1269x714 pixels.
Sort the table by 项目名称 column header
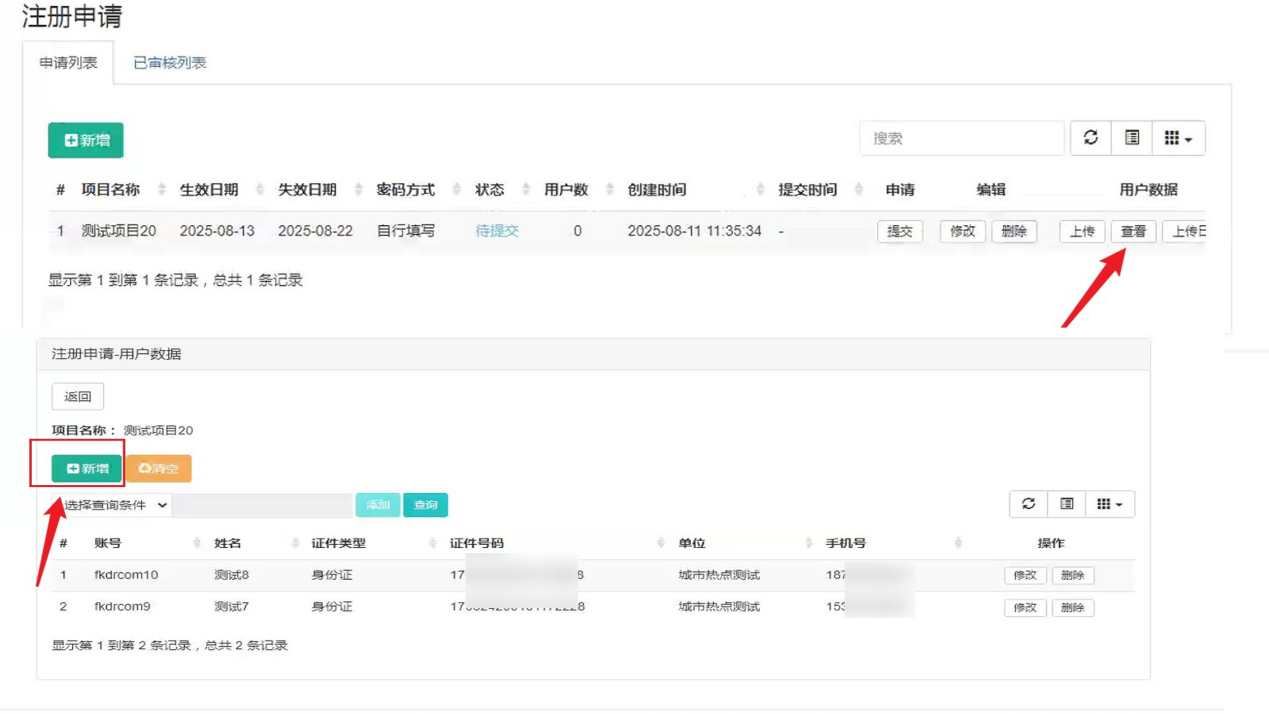pyautogui.click(x=110, y=190)
